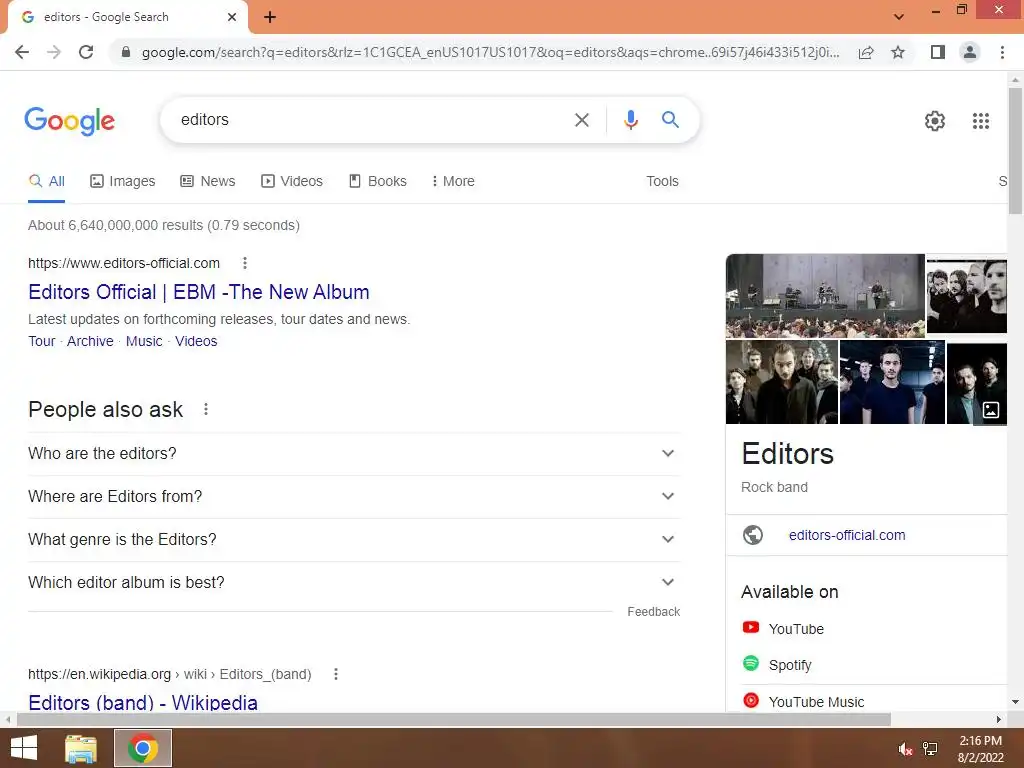Bookmark this page with the star
Screen dimensions: 1024x768
[898, 52]
